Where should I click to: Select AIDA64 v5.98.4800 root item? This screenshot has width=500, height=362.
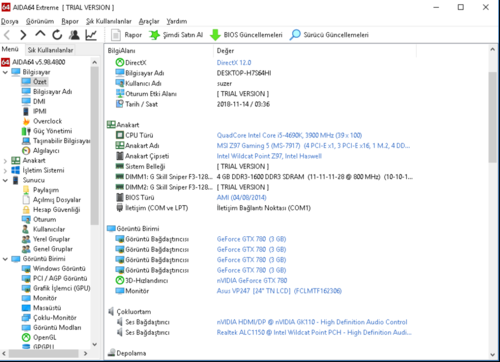33,62
